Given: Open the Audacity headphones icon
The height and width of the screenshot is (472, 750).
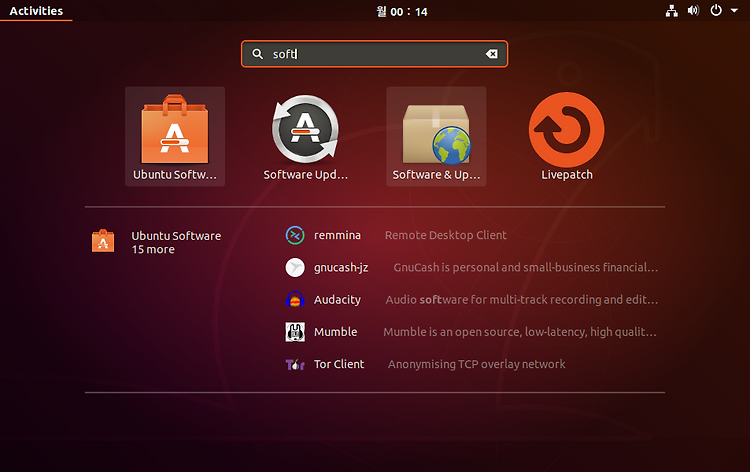Looking at the screenshot, I should [x=295, y=299].
